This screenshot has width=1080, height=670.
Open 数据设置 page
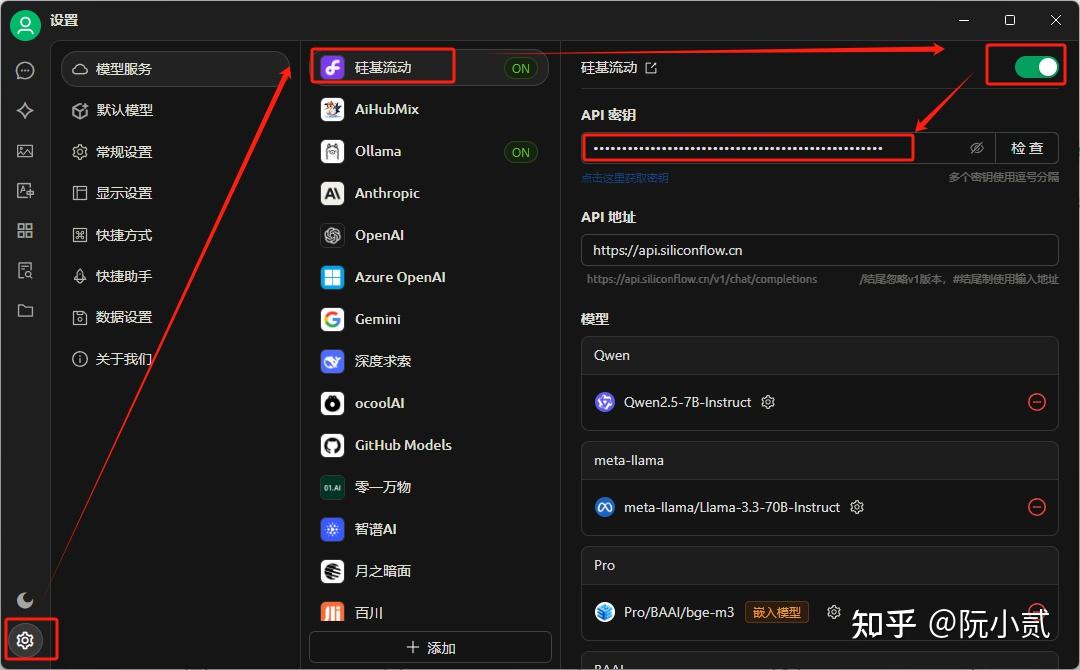[176, 317]
